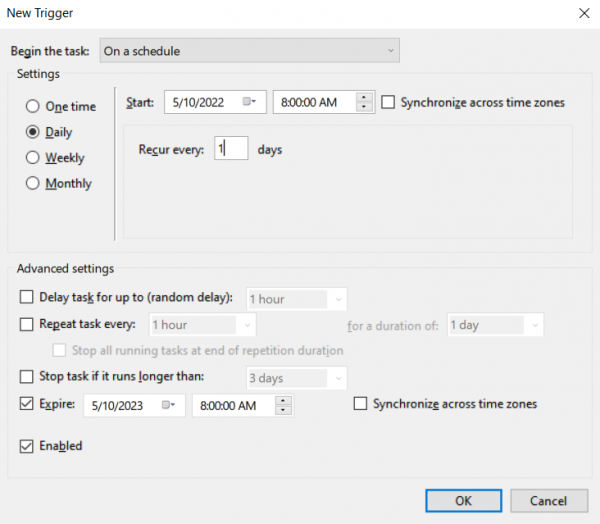Open the Expire date calendar picker
The width and height of the screenshot is (600, 524).
pyautogui.click(x=168, y=405)
